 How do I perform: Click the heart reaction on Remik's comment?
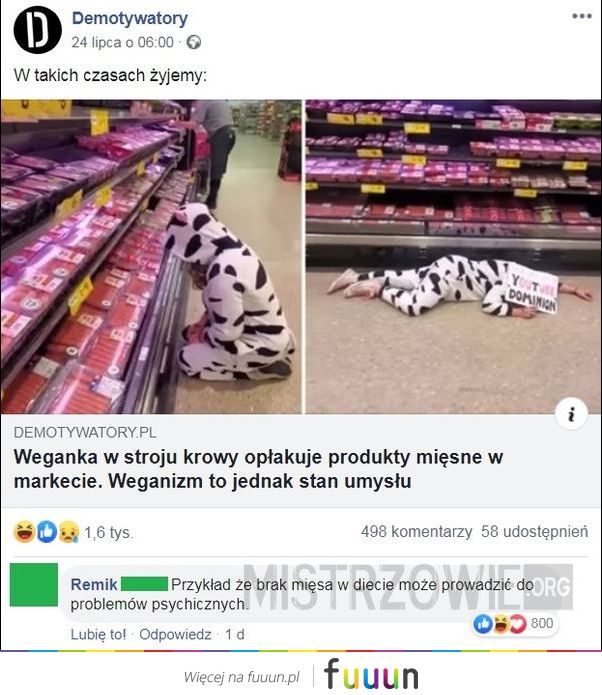tap(518, 624)
